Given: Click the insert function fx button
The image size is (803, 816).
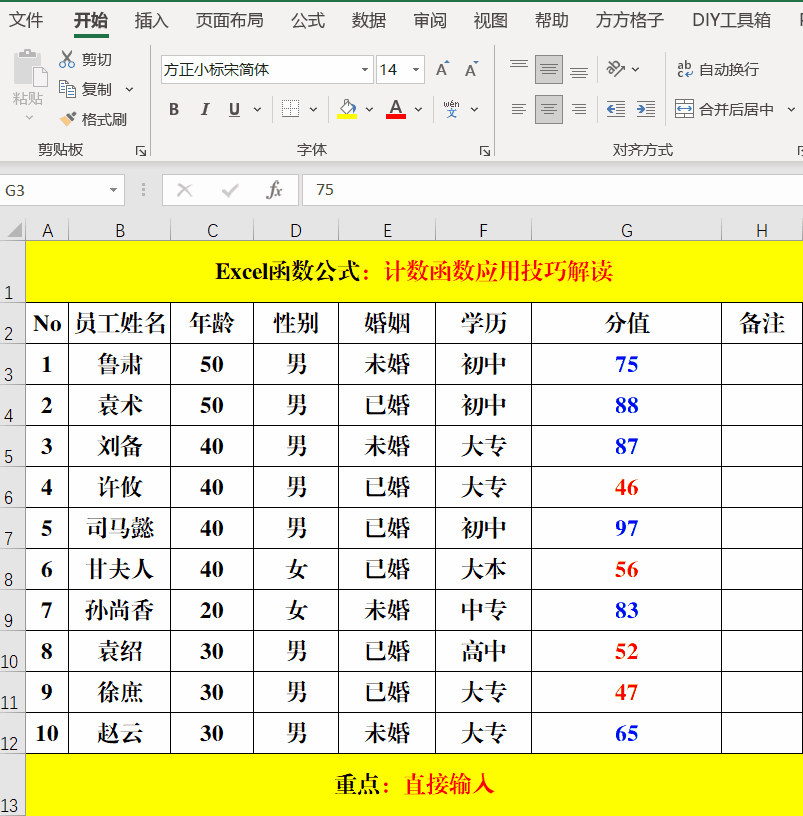Looking at the screenshot, I should 274,190.
